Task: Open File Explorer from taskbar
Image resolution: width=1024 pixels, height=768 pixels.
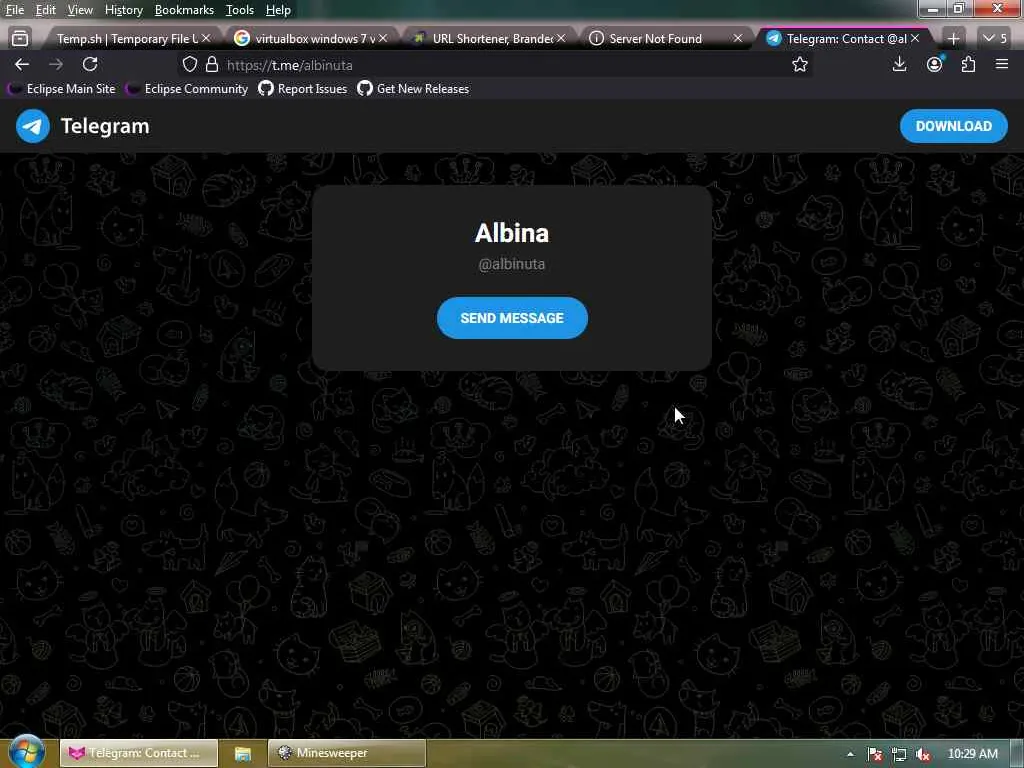Action: click(x=242, y=753)
